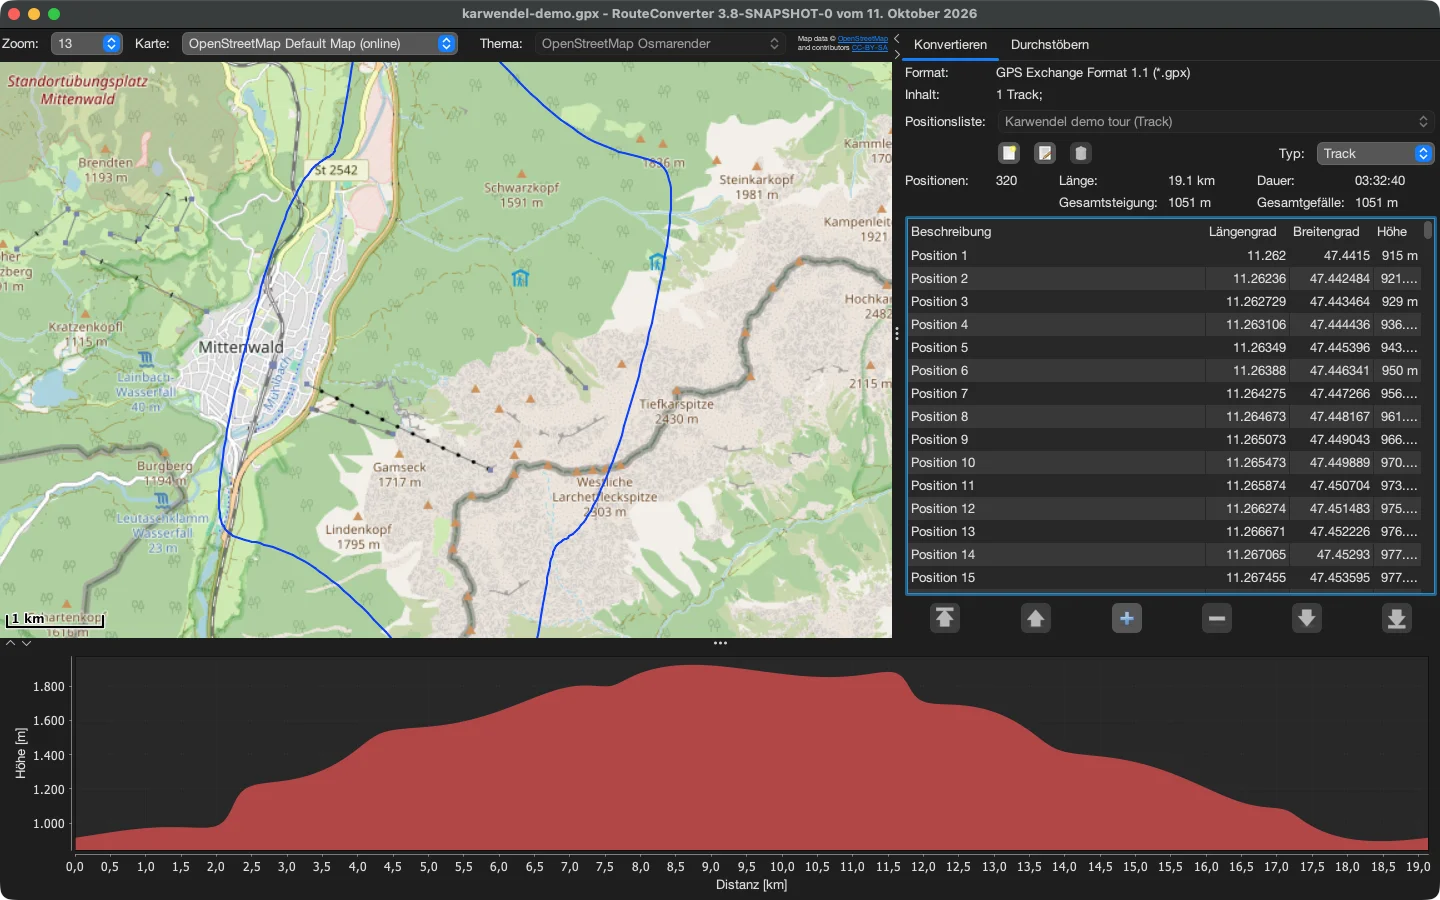The image size is (1440, 900).
Task: Select the Position 4 row
Action: tap(1165, 325)
